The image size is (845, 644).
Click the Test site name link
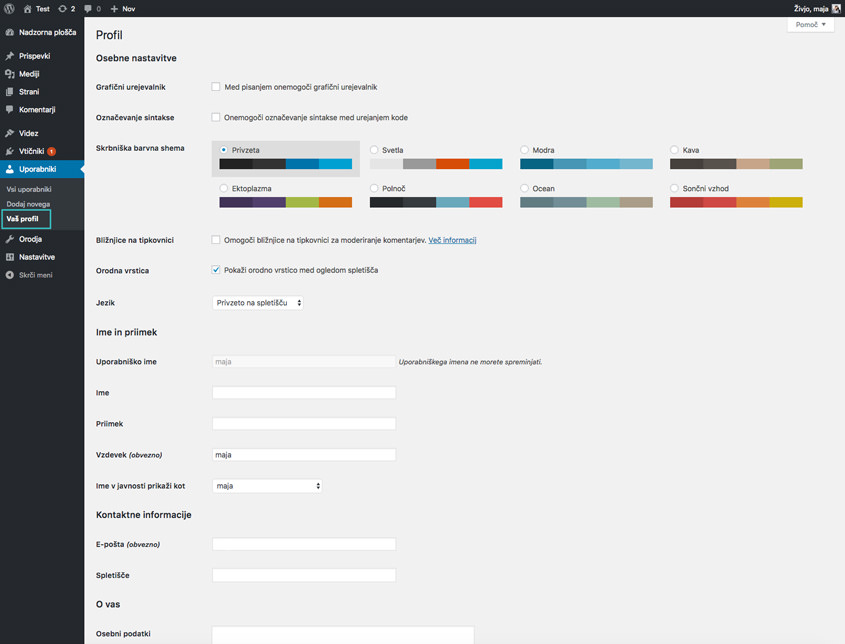(x=43, y=9)
